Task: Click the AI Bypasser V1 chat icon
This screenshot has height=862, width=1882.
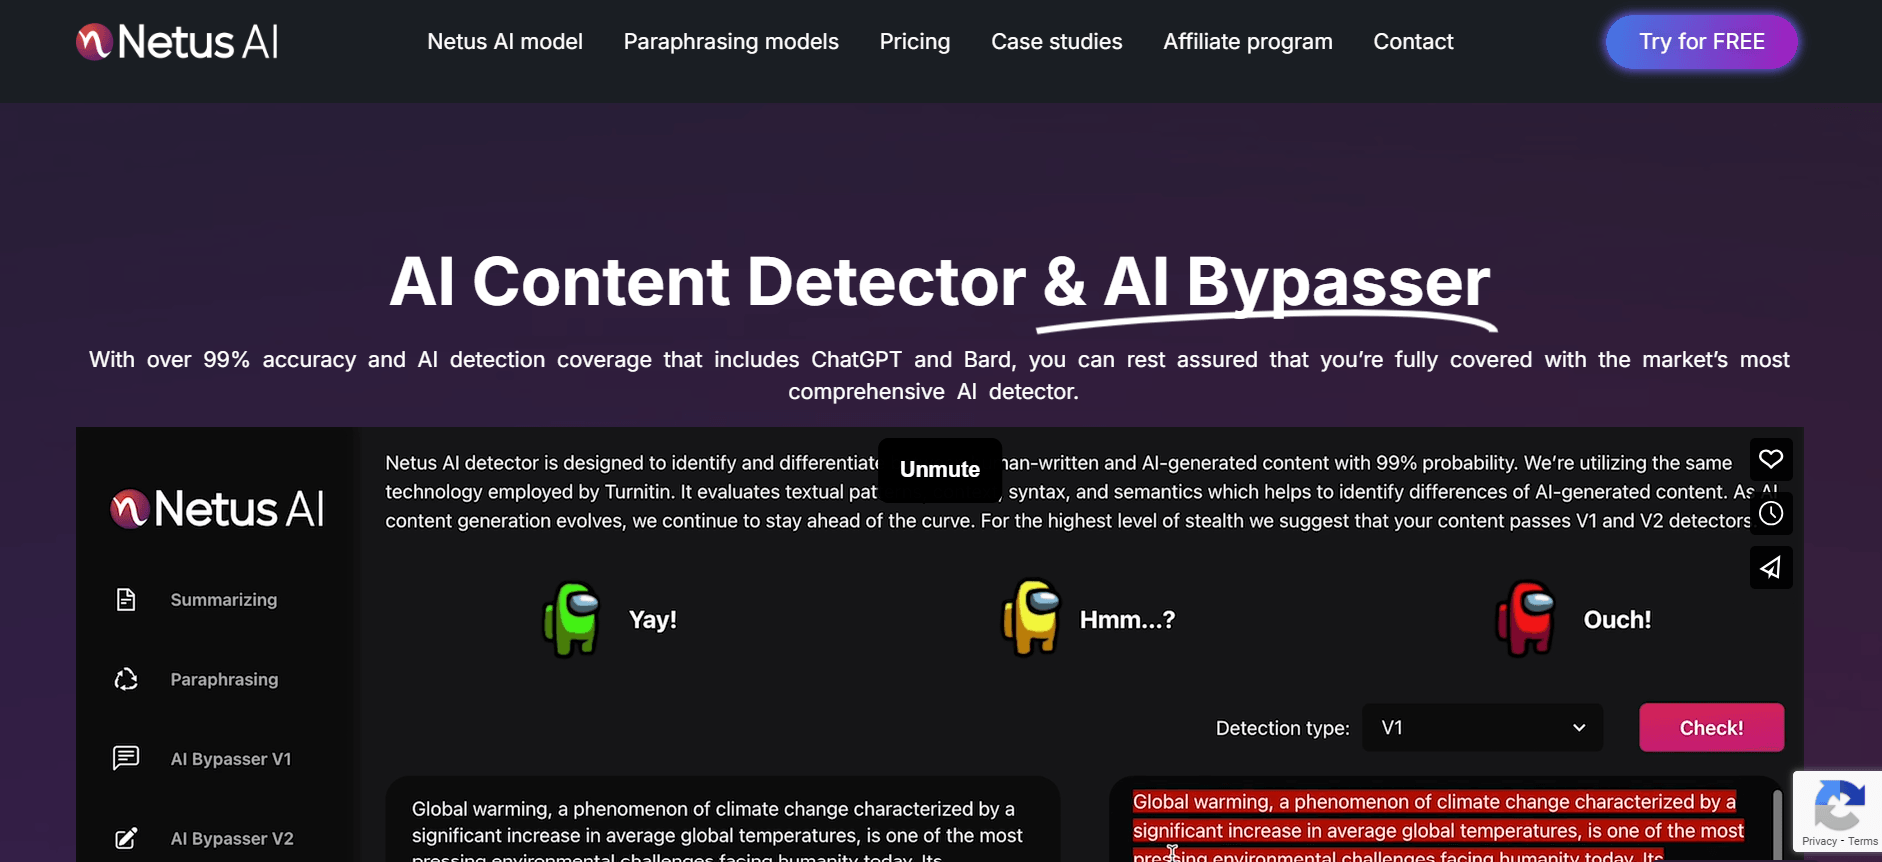Action: point(126,758)
